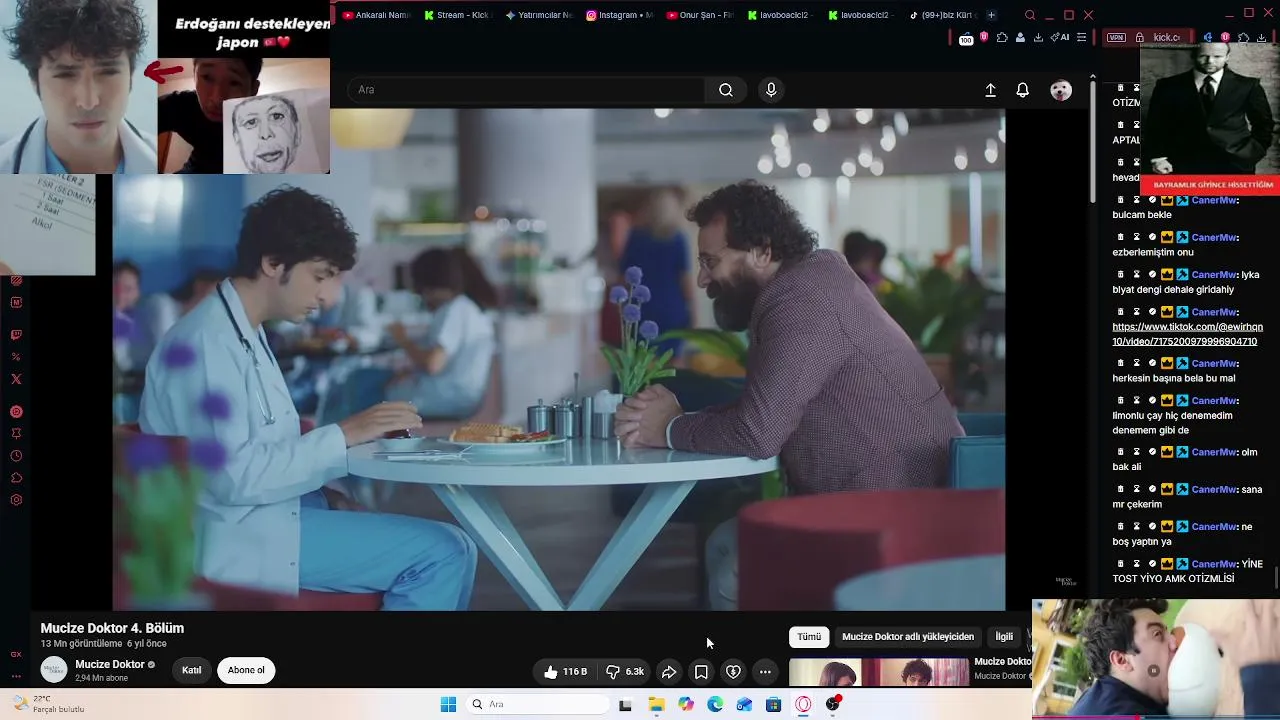Image resolution: width=1280 pixels, height=720 pixels.
Task: Like the Mucize Doktor video
Action: tap(565, 672)
